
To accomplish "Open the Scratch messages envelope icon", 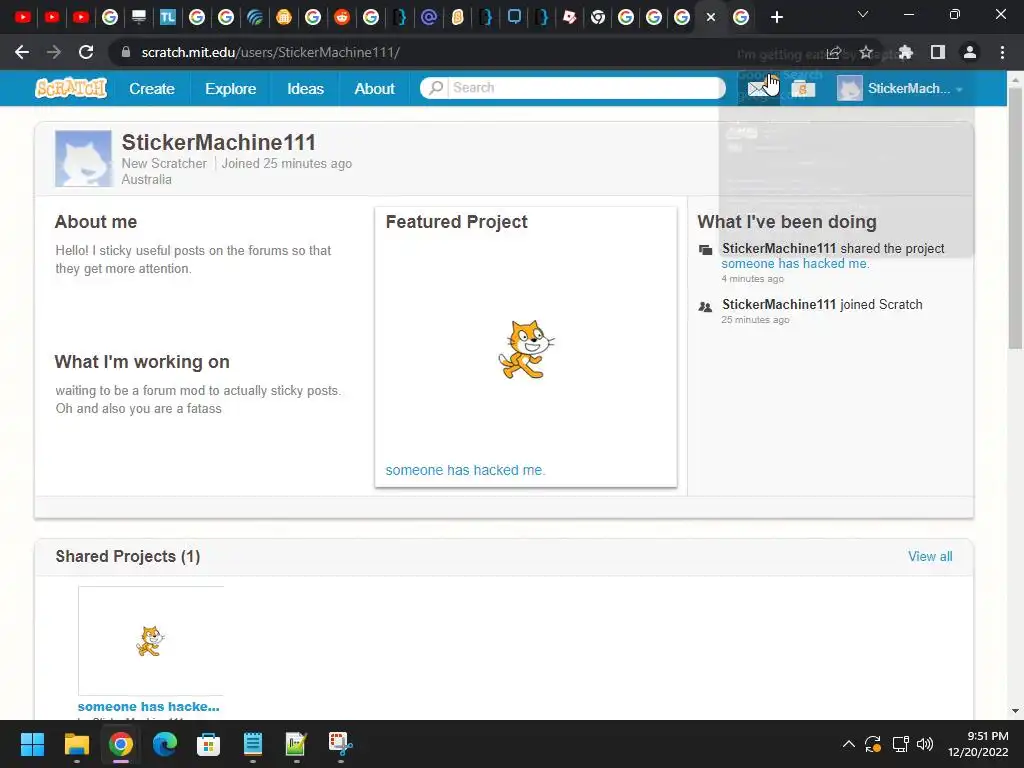I will click(x=758, y=89).
